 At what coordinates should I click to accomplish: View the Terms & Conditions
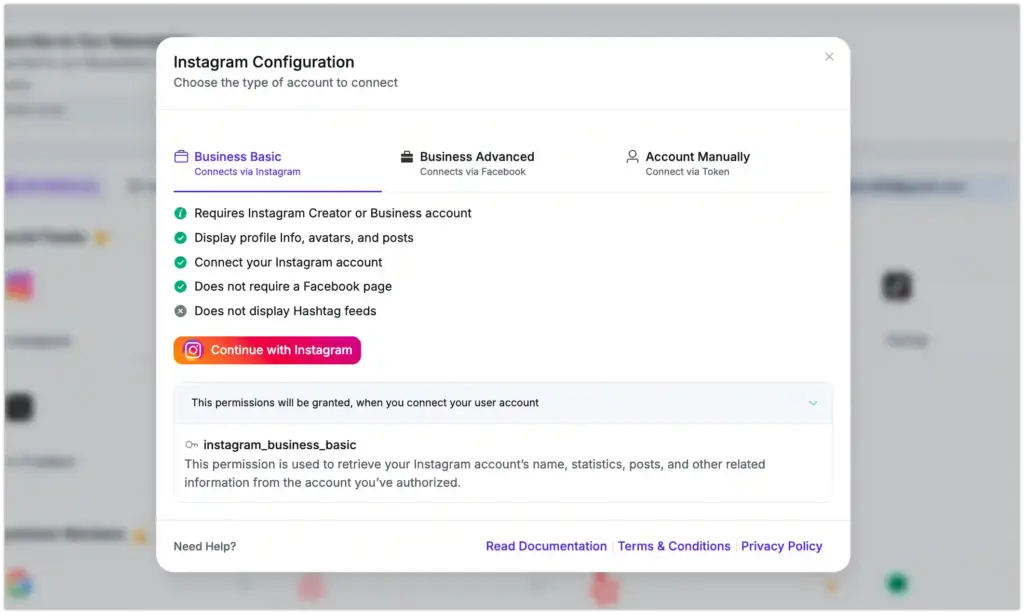[x=674, y=546]
